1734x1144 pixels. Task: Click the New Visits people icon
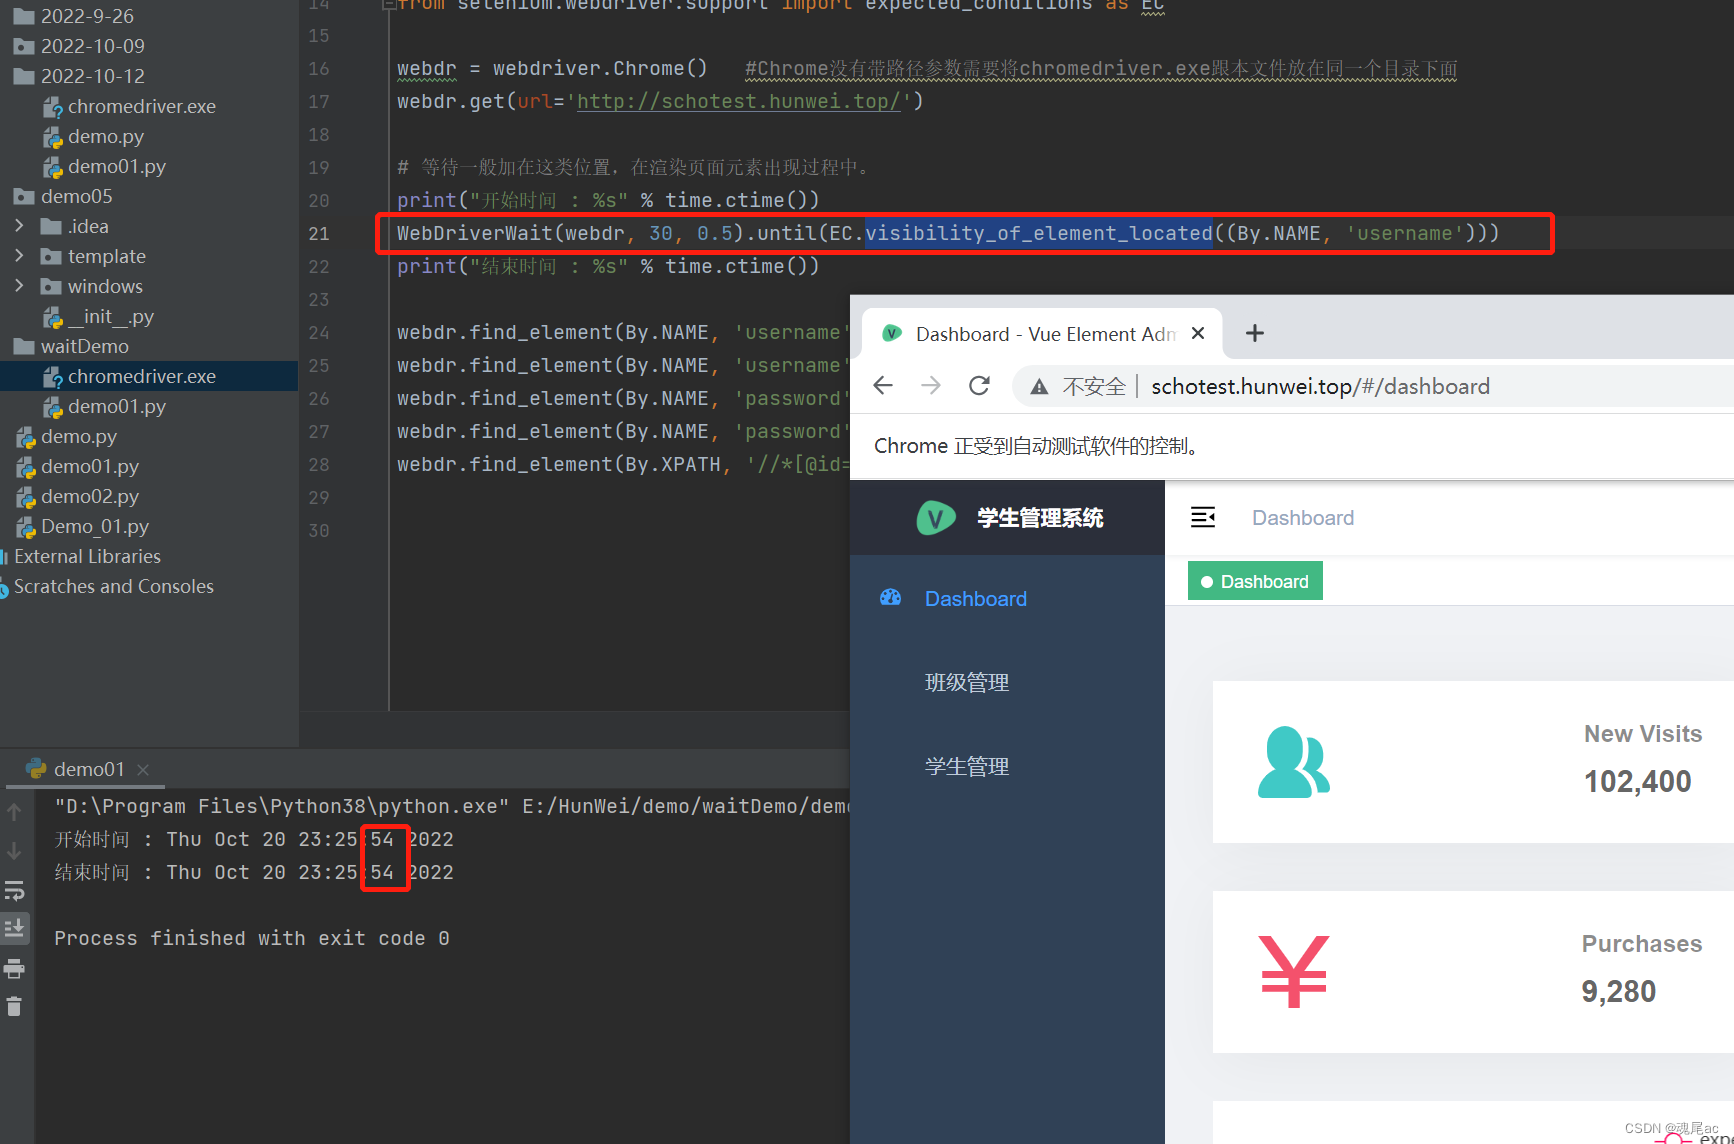click(1293, 762)
